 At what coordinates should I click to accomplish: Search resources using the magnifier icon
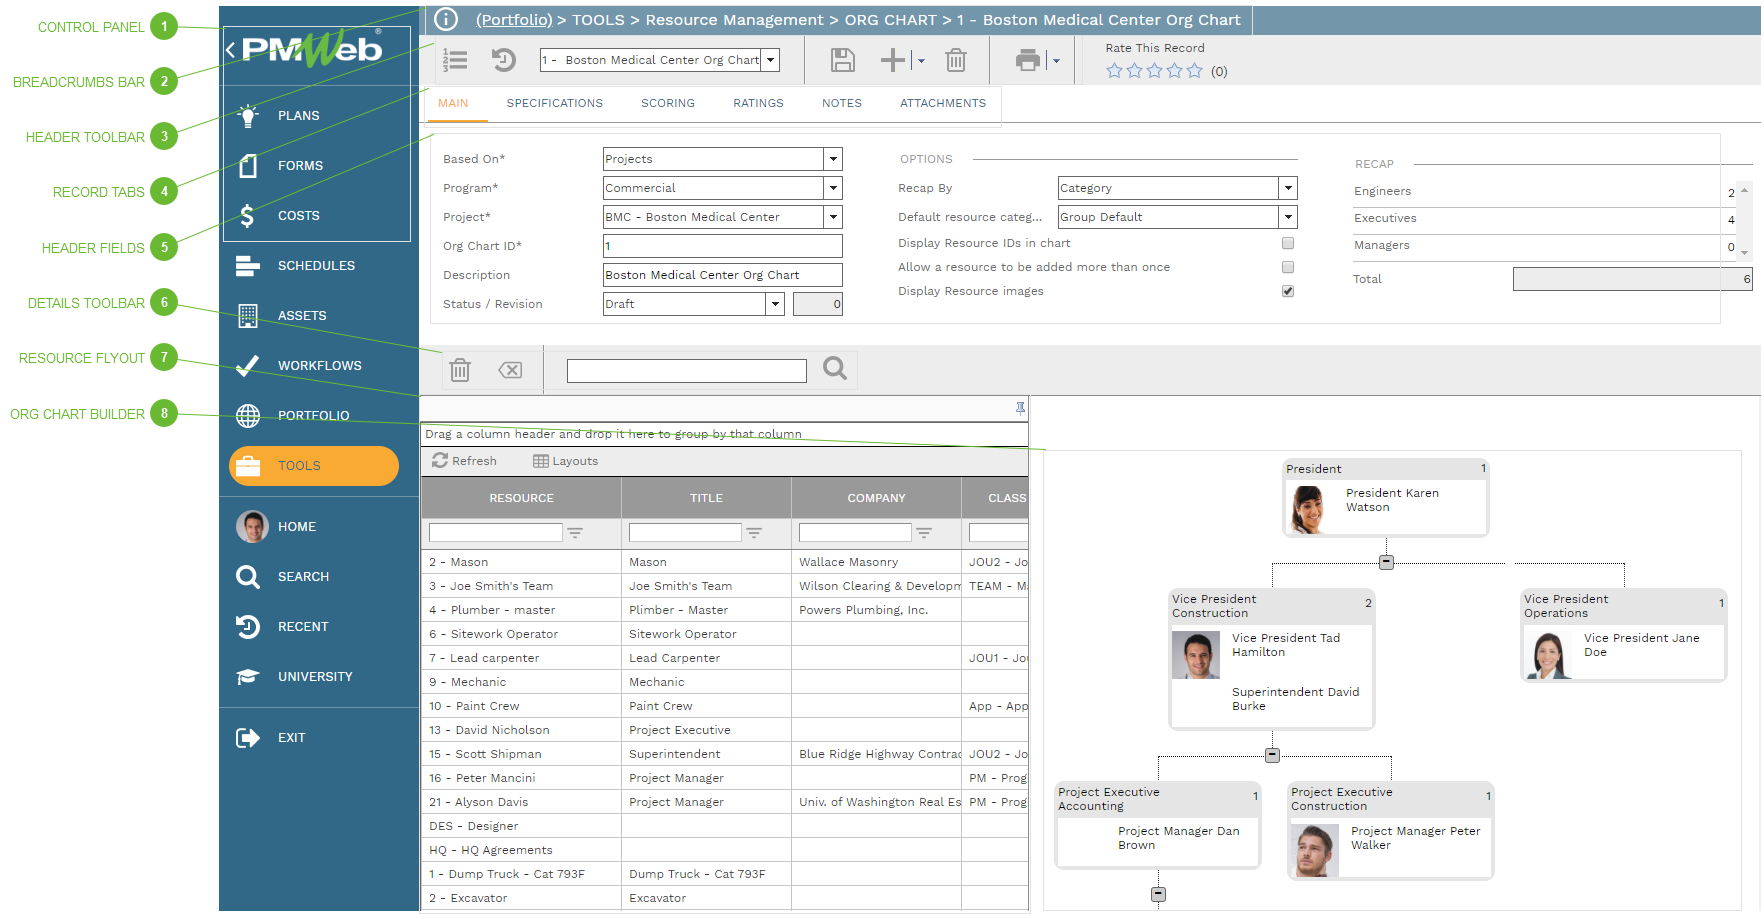point(834,370)
